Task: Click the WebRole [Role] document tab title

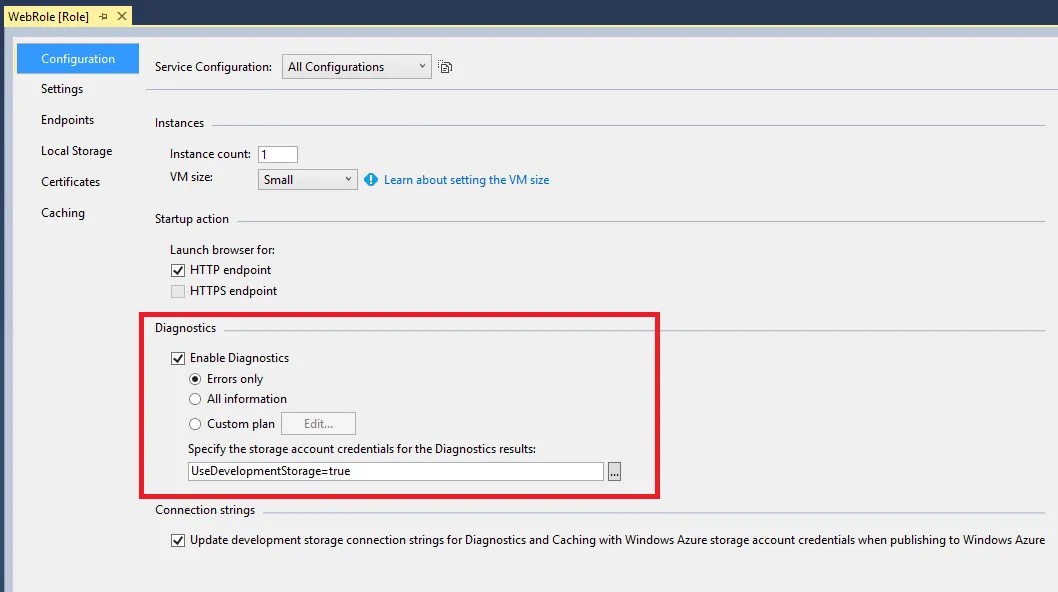Action: [x=49, y=16]
